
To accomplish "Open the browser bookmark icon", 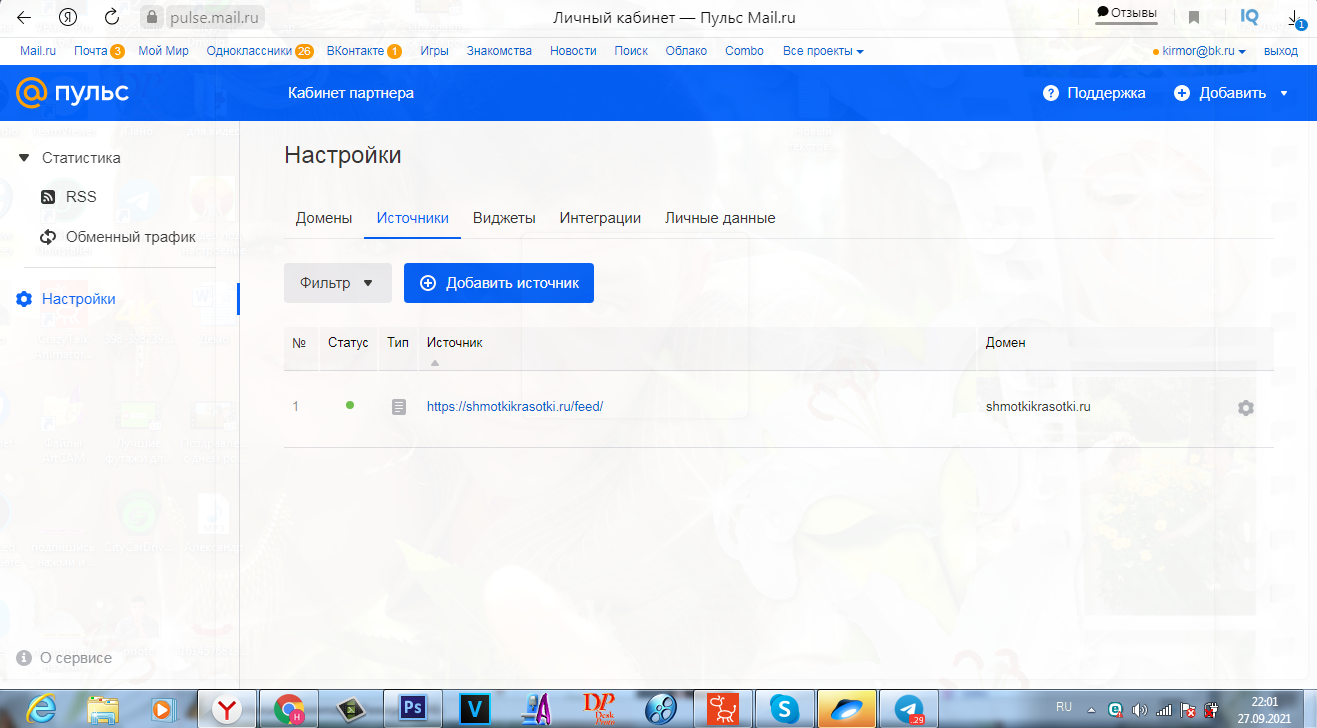I will click(1194, 17).
